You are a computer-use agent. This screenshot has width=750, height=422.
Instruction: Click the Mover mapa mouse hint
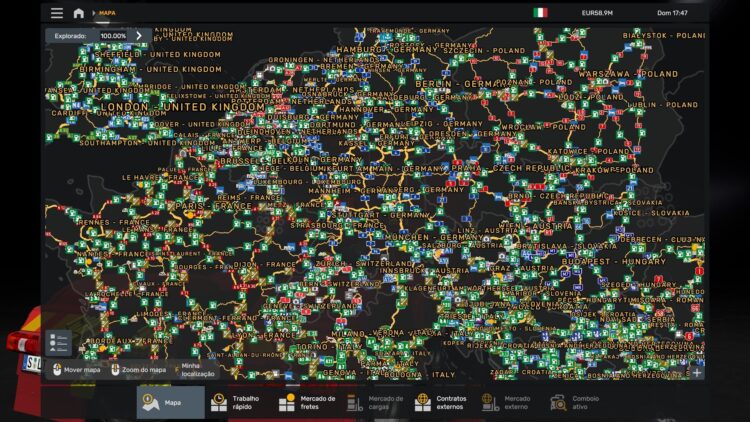[77, 370]
